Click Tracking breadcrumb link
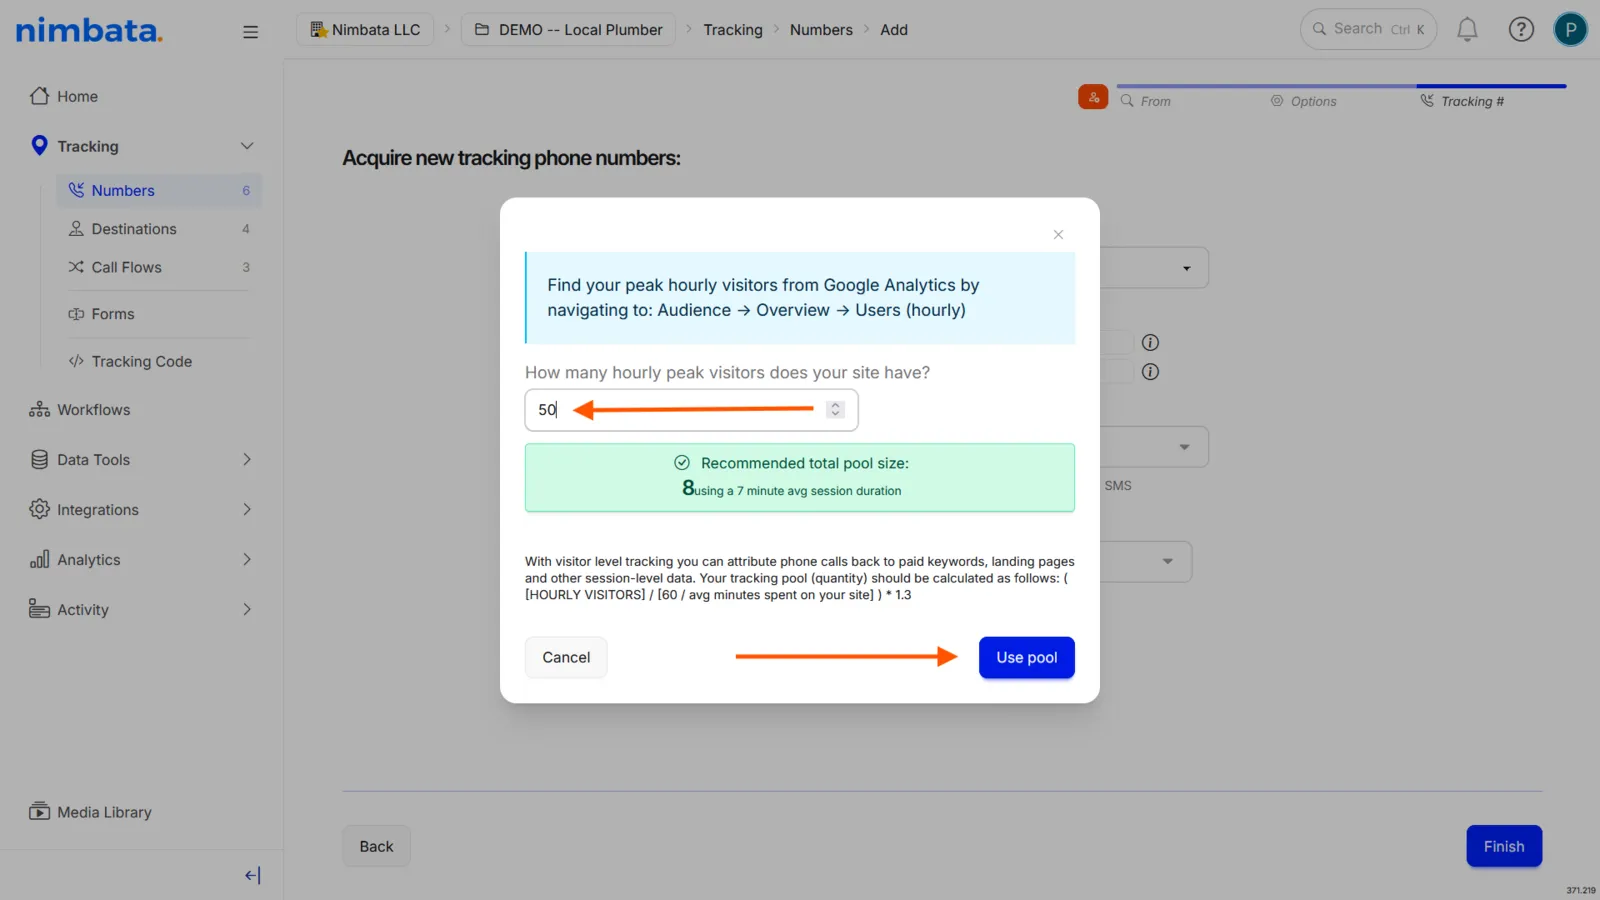The height and width of the screenshot is (900, 1600). pyautogui.click(x=733, y=30)
